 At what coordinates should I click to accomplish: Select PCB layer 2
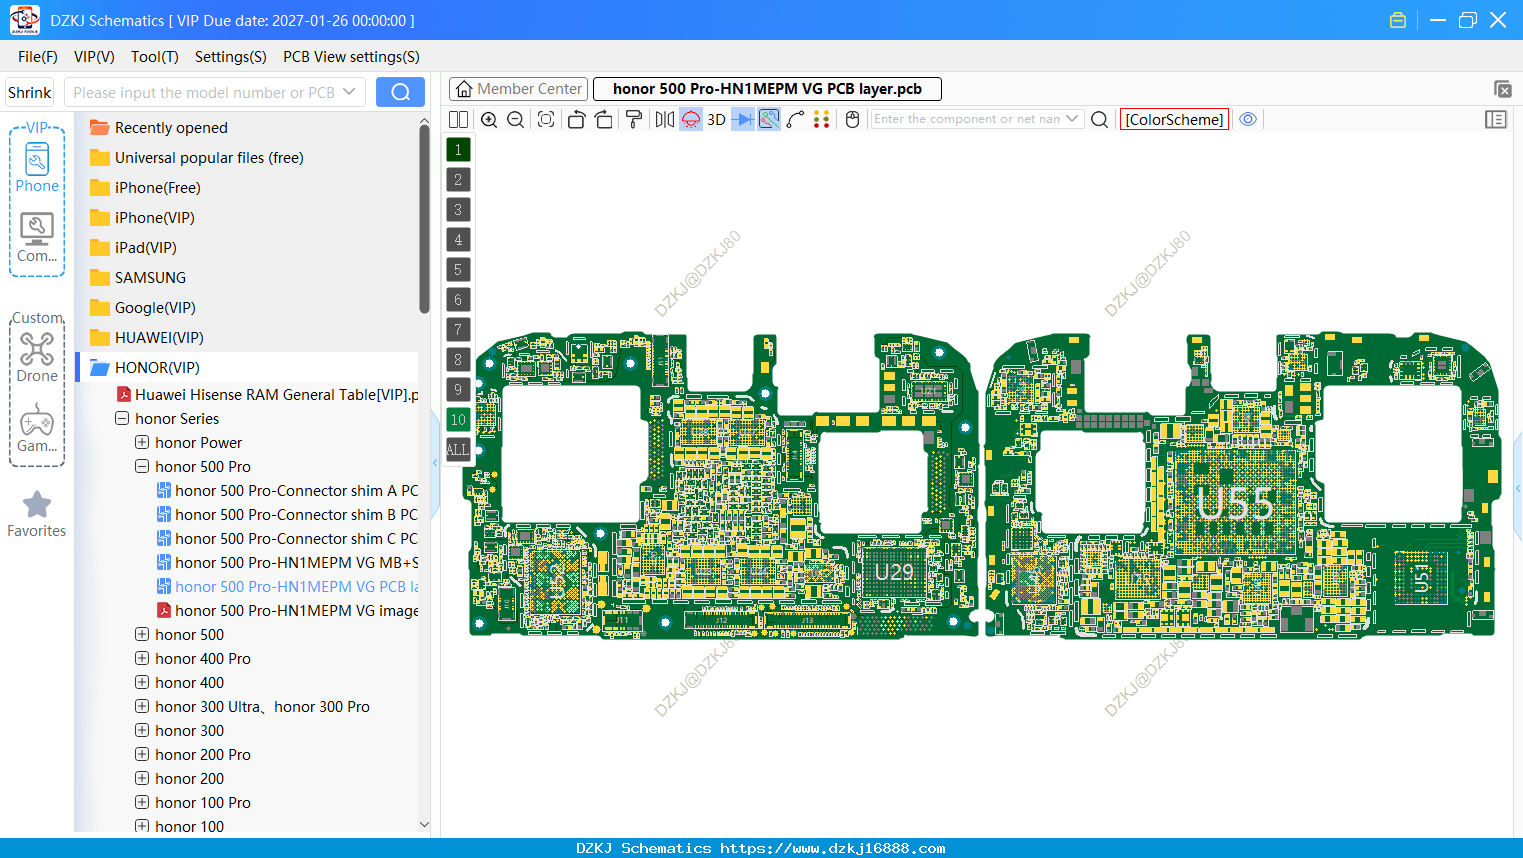(458, 180)
